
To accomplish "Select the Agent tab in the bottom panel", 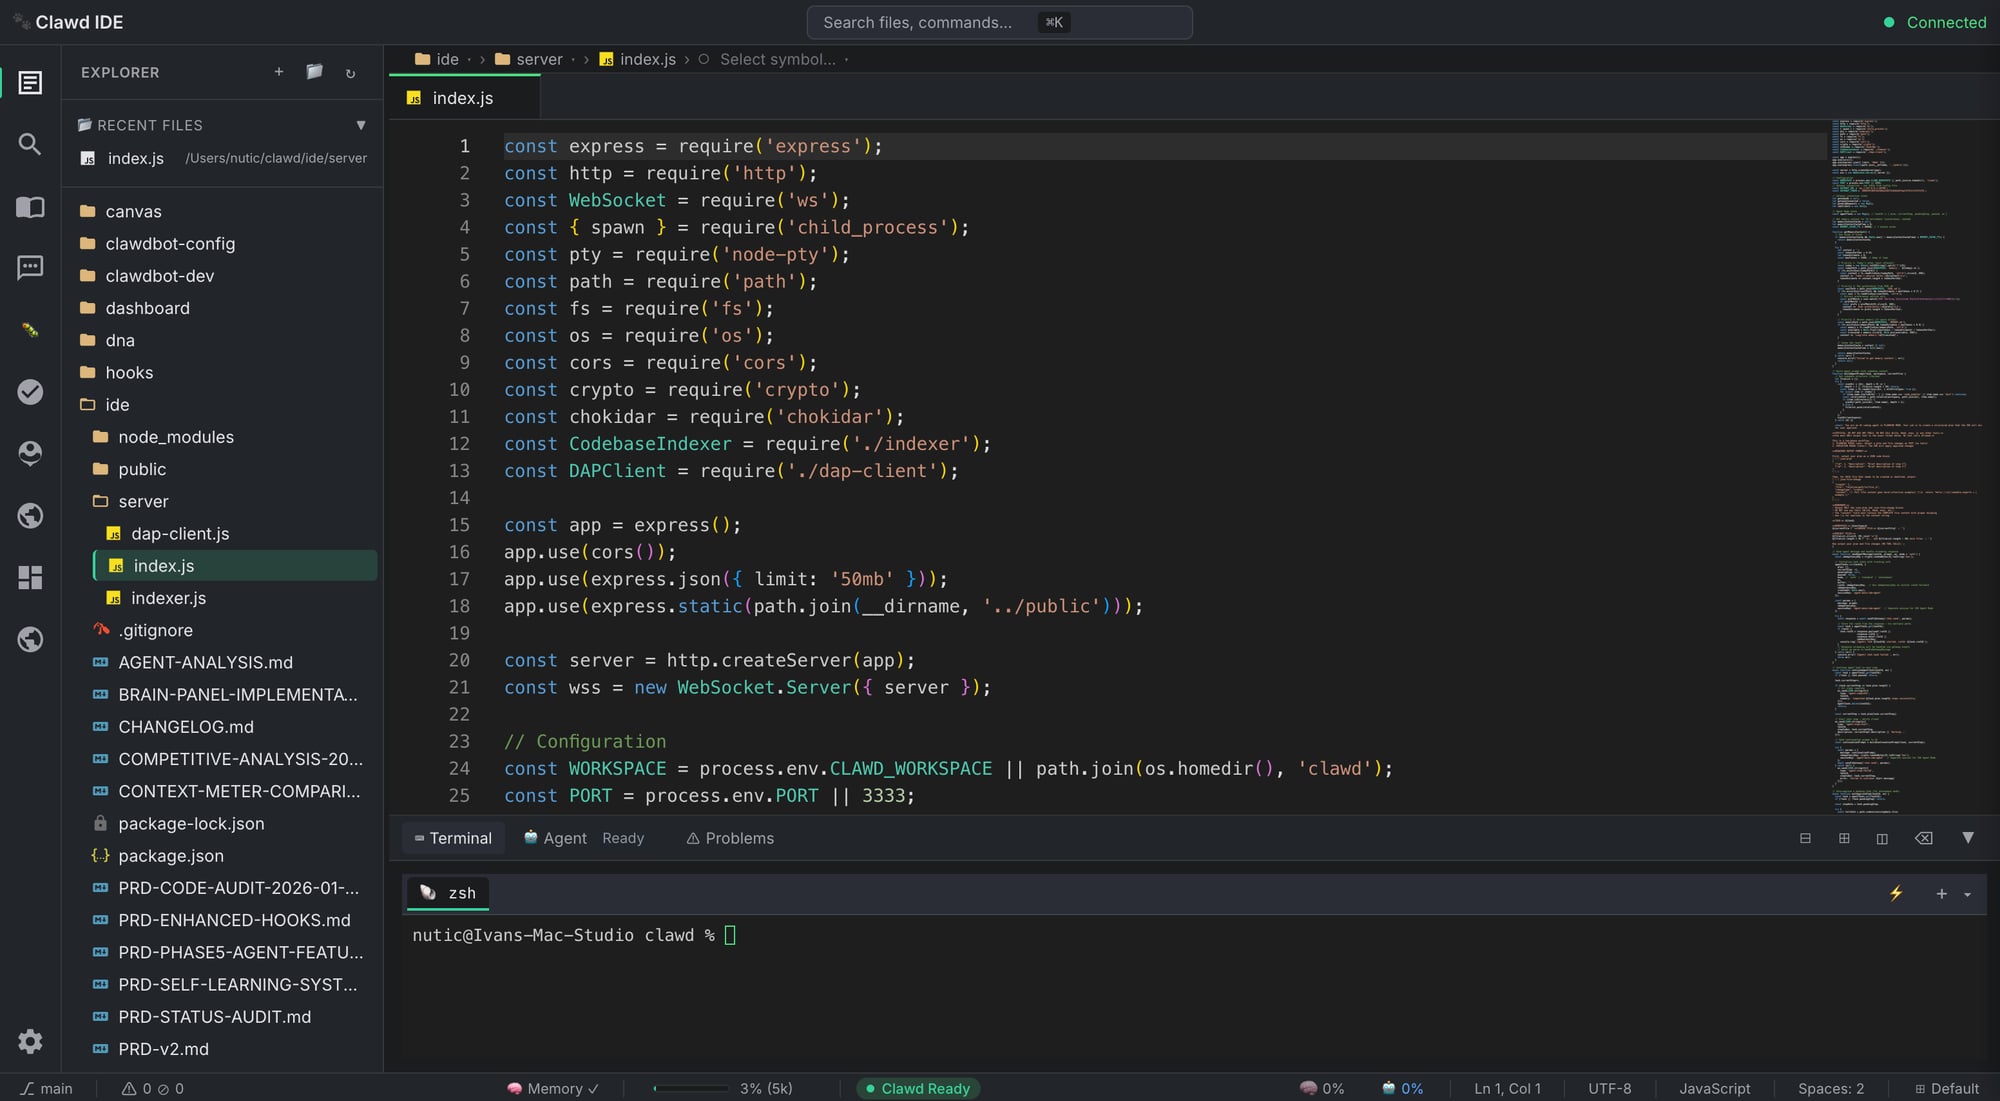I will (x=555, y=838).
